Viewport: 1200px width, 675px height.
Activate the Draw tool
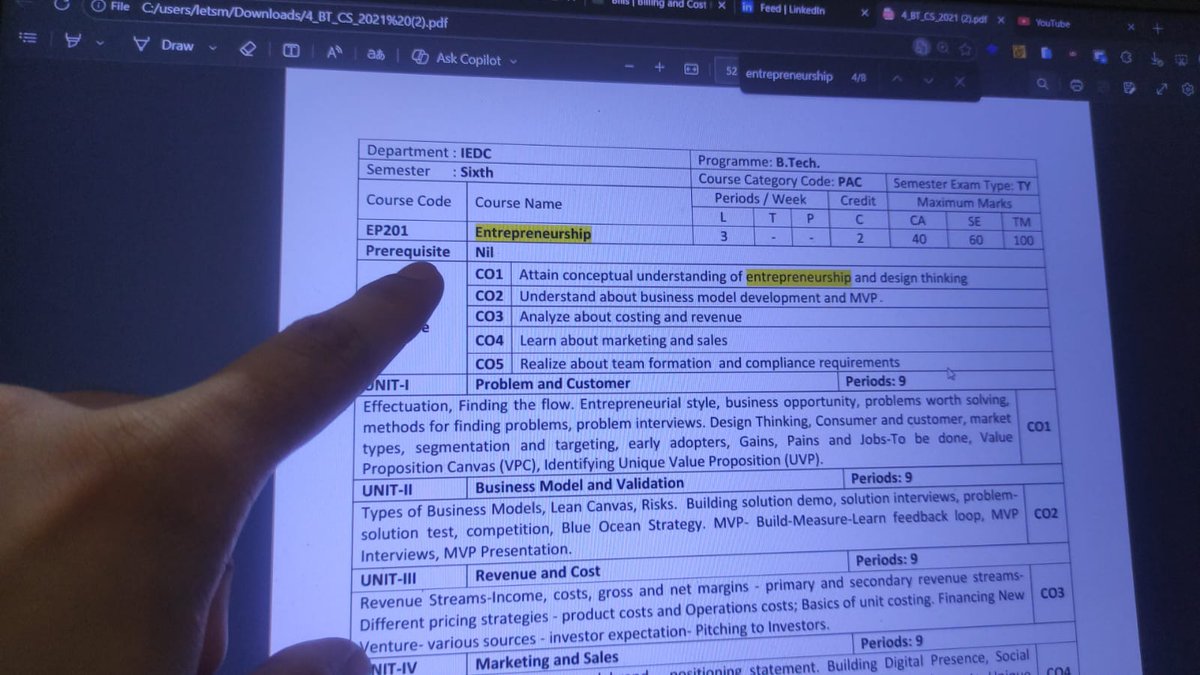pos(163,44)
